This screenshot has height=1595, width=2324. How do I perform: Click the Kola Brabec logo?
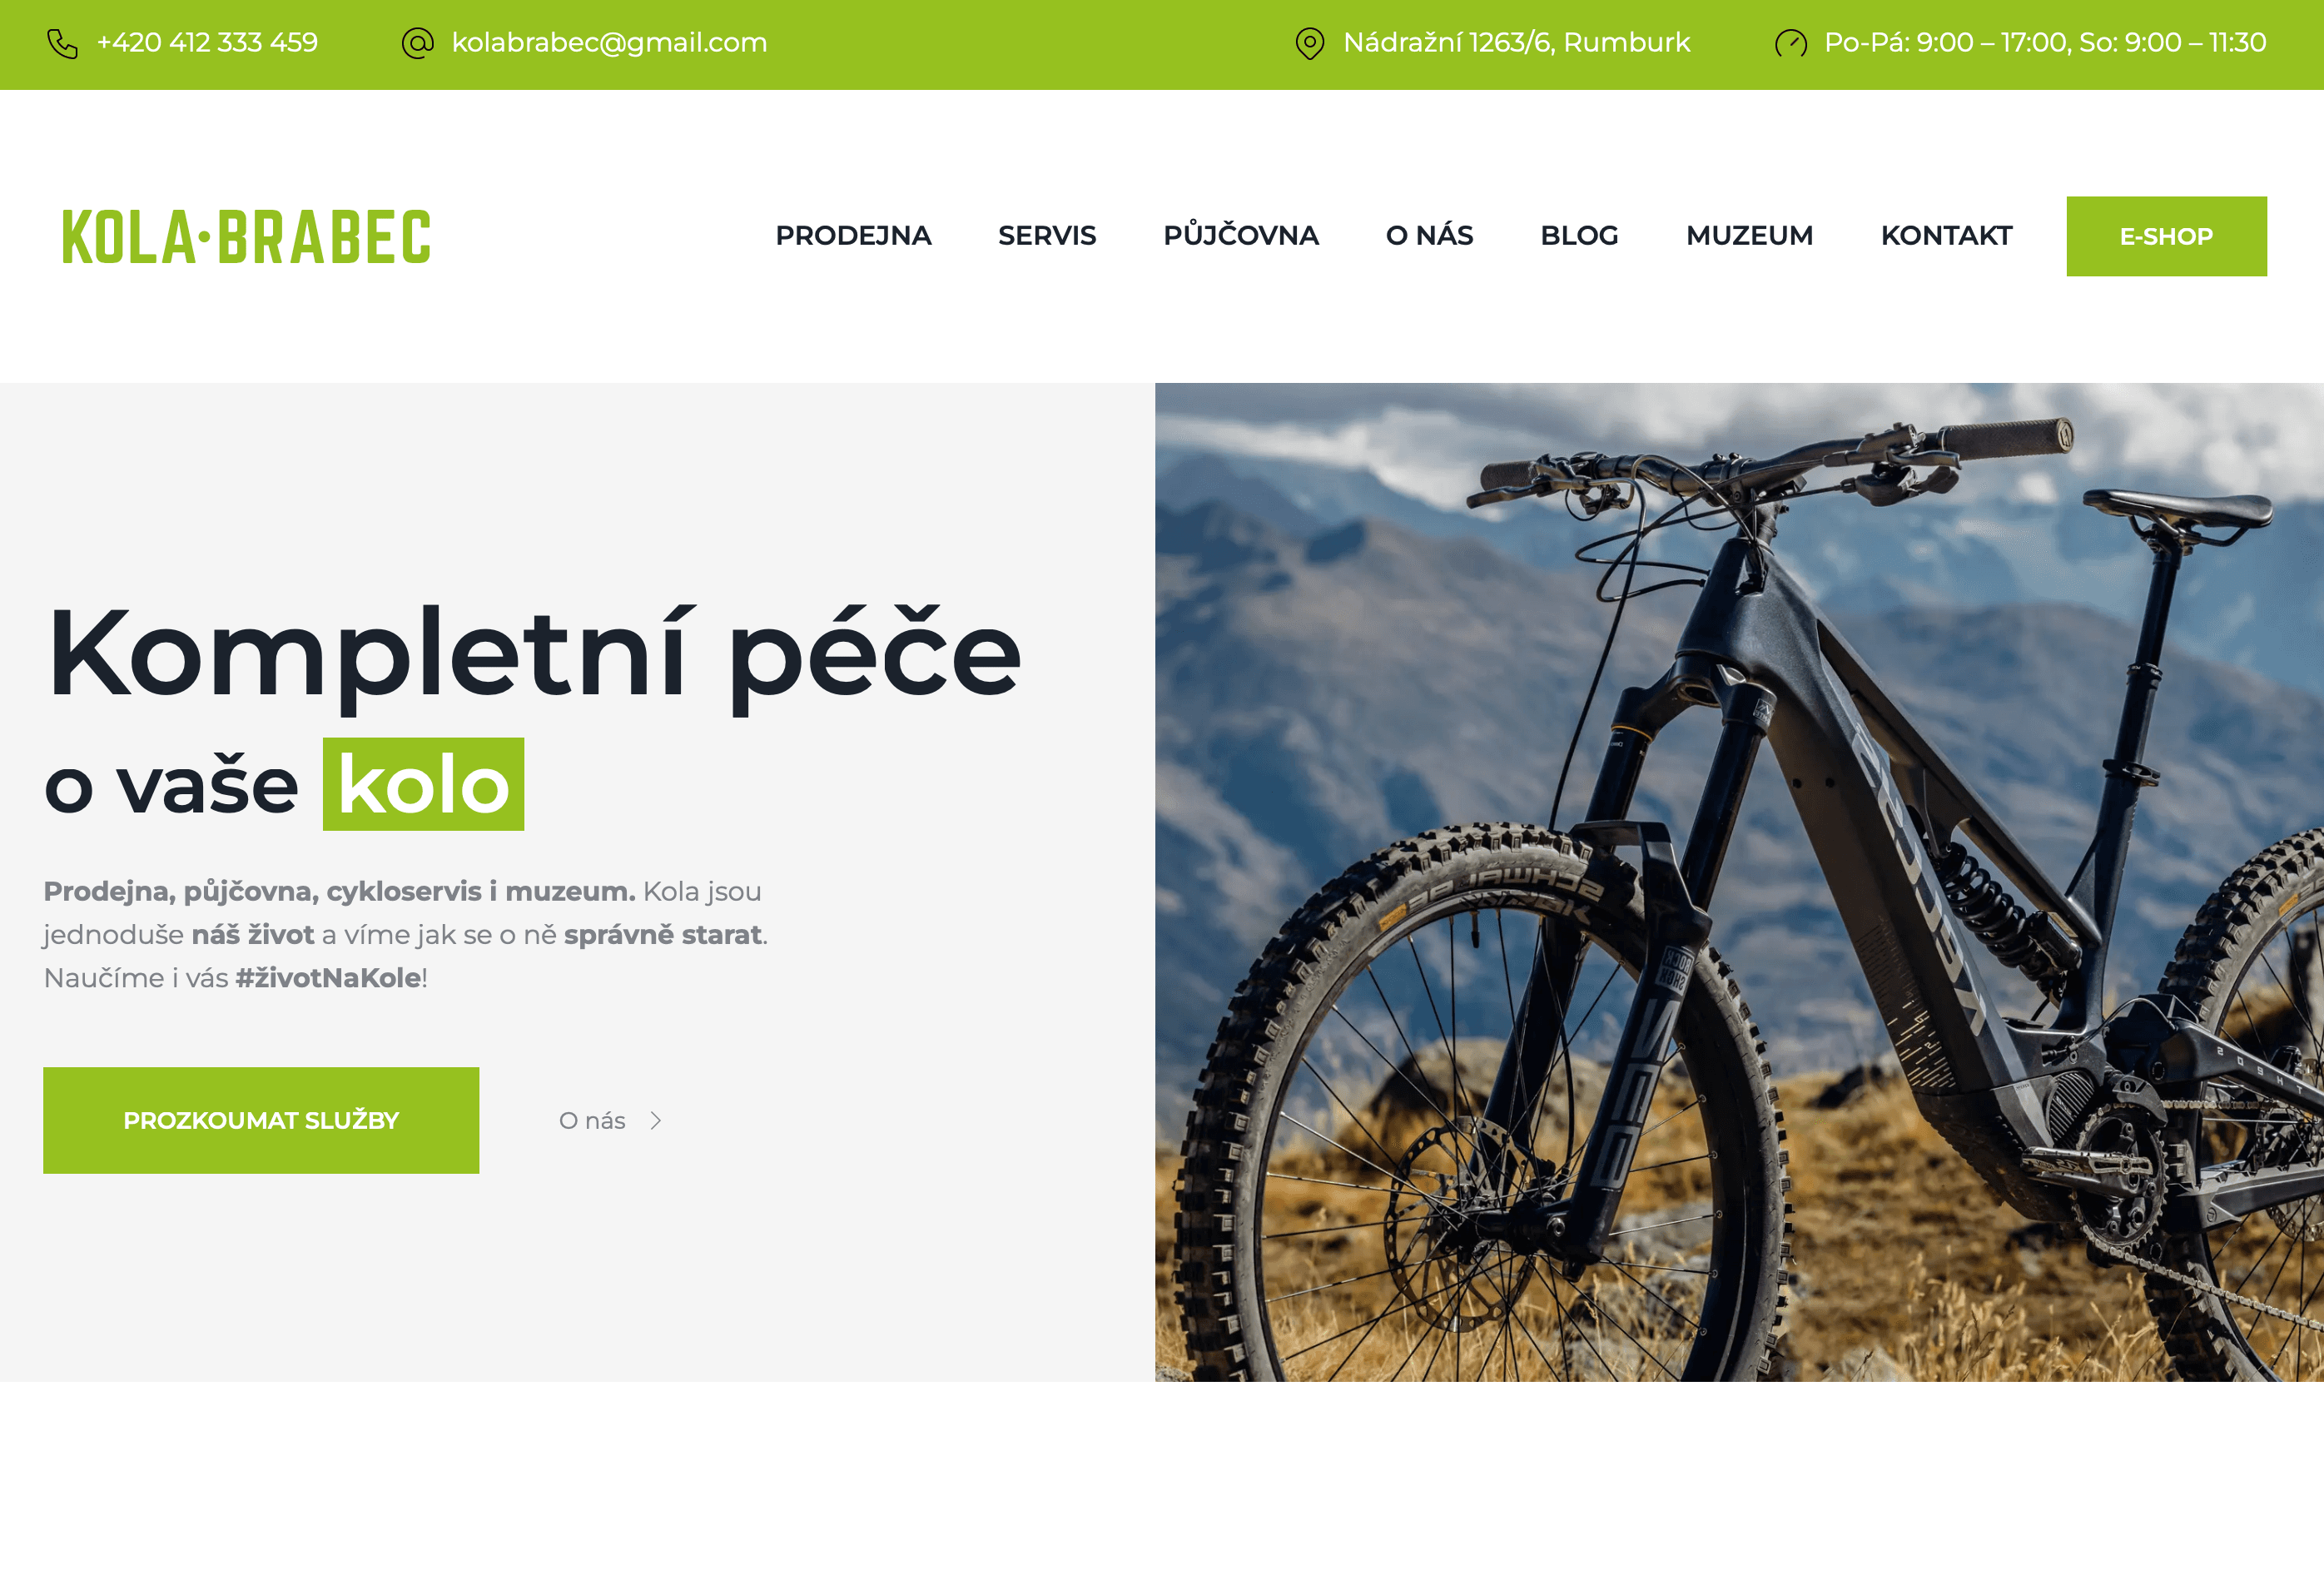(x=246, y=237)
